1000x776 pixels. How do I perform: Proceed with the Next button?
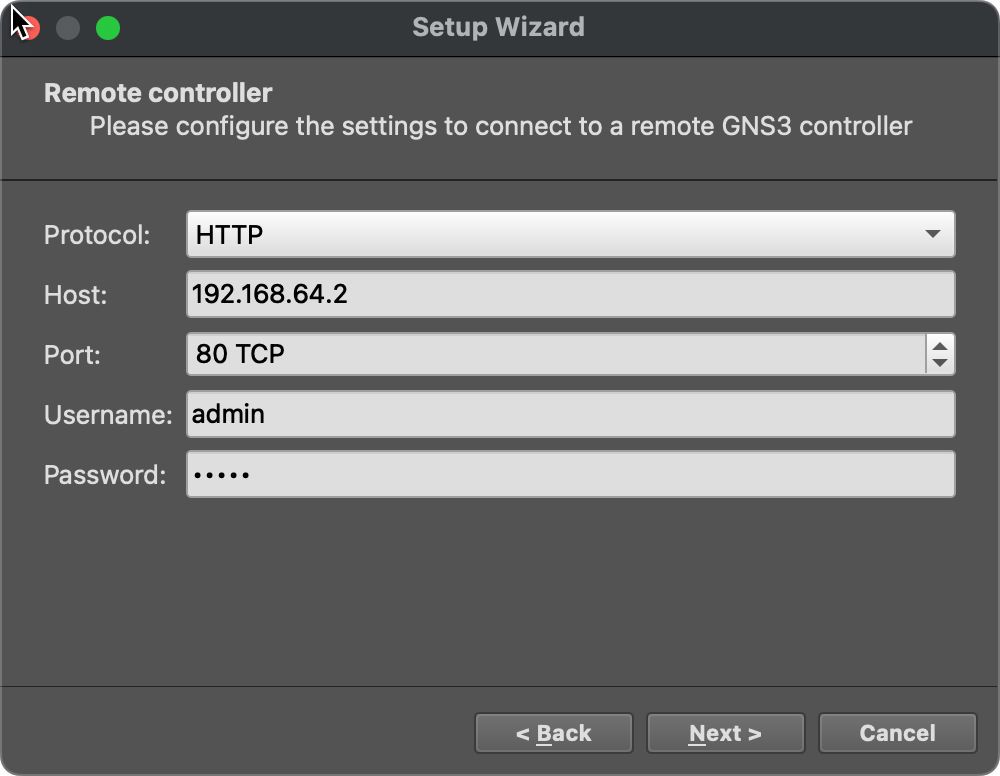[726, 733]
